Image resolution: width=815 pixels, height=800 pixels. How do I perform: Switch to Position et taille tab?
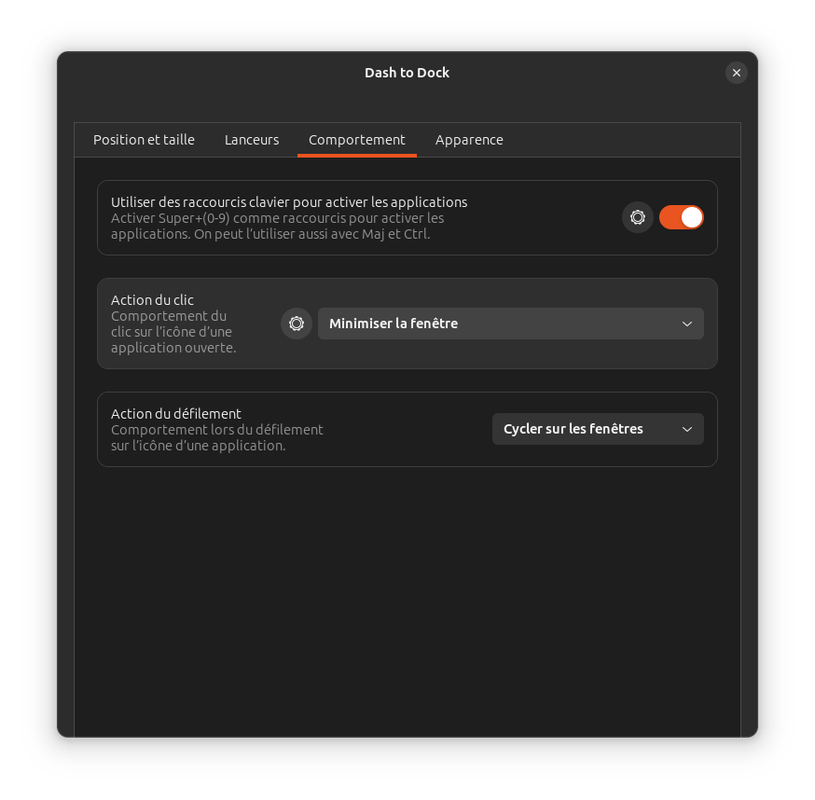click(x=144, y=140)
